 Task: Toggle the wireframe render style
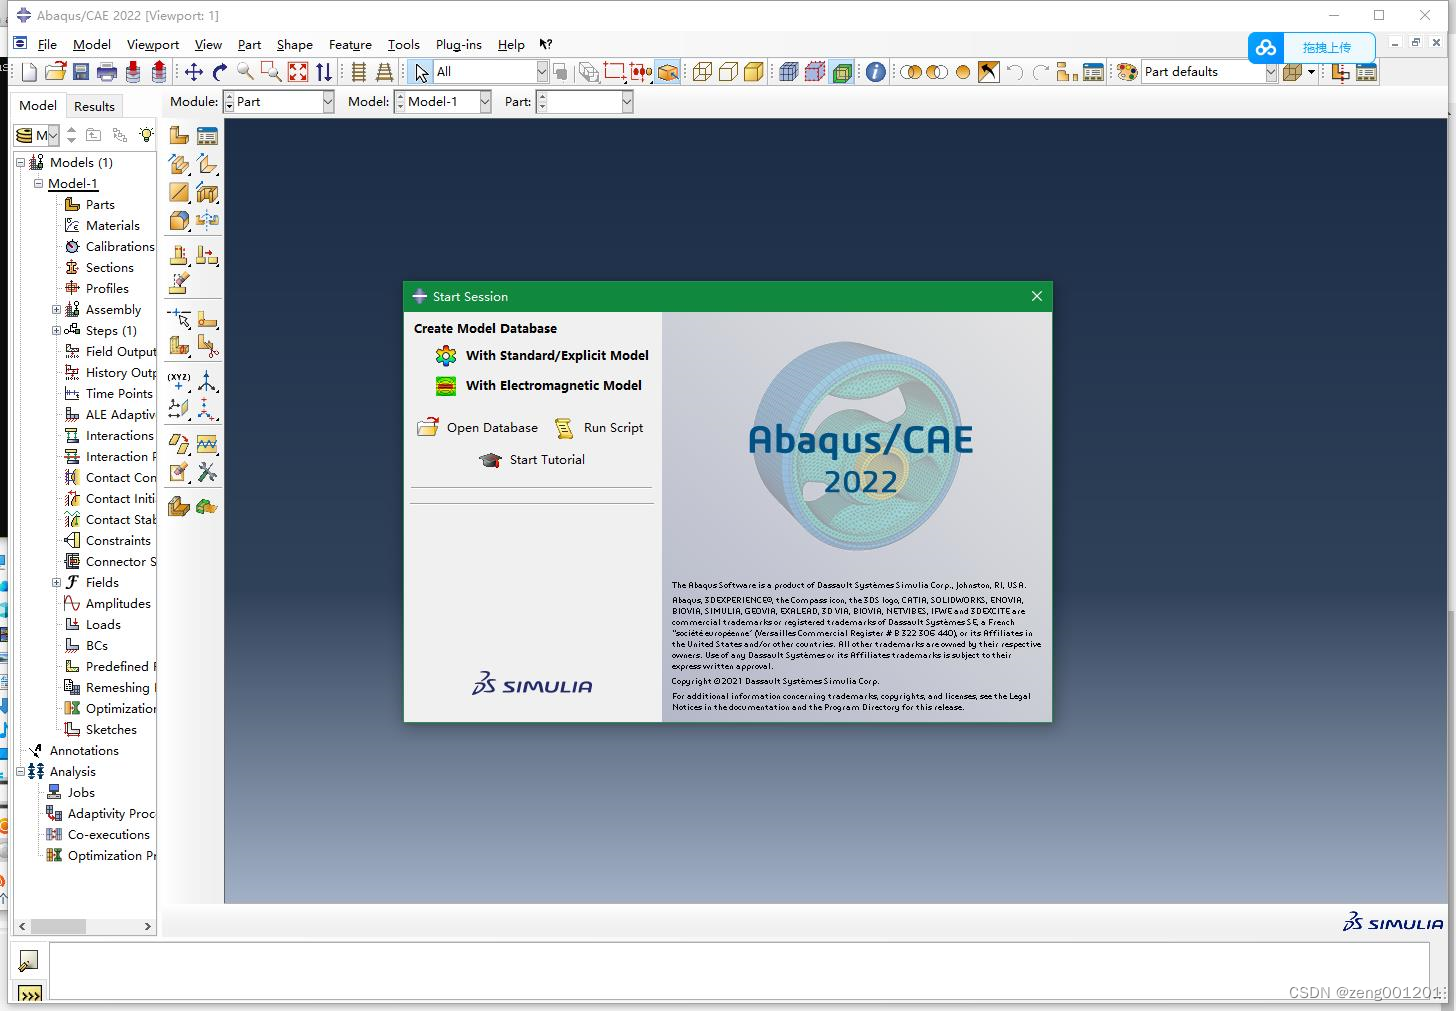[x=701, y=72]
